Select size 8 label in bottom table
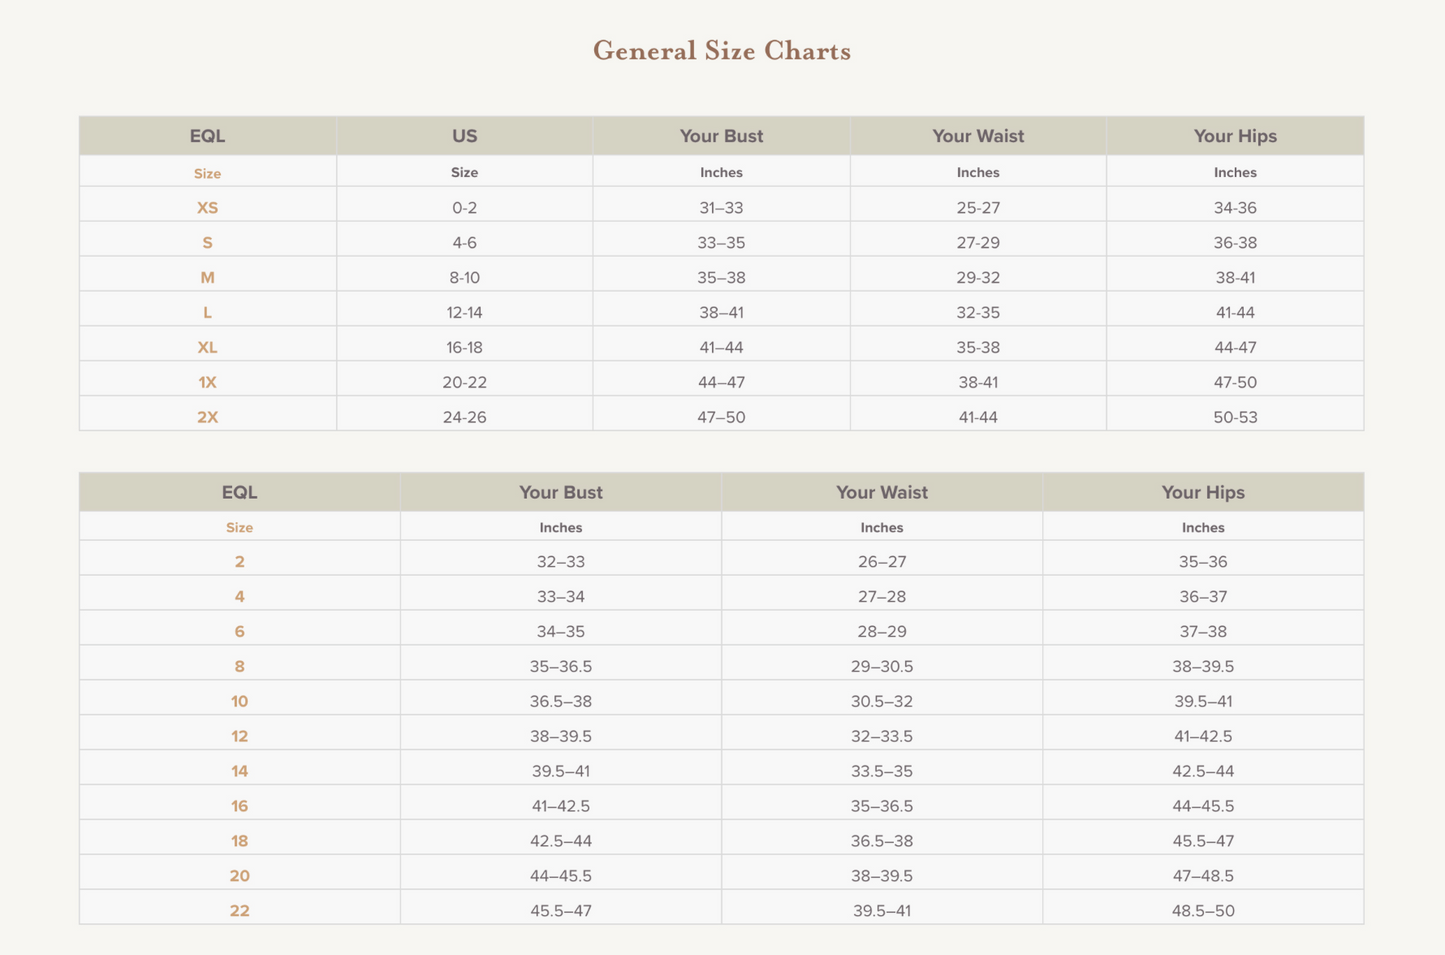1445x955 pixels. tap(239, 666)
